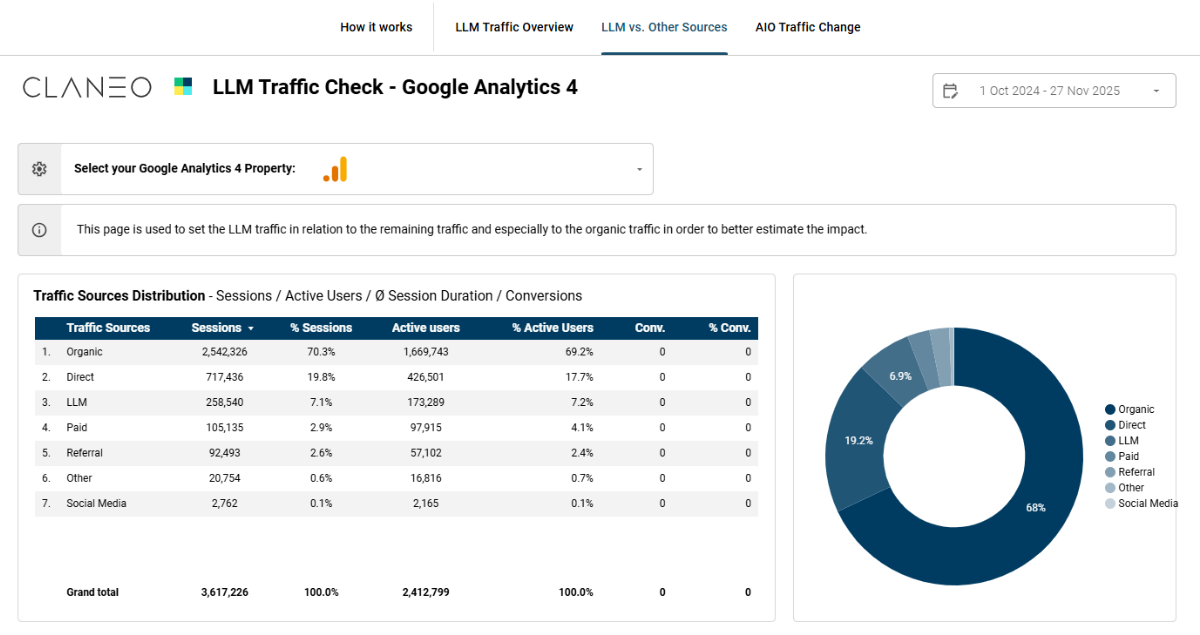Click the info circle icon
This screenshot has width=1200, height=635.
[39, 230]
